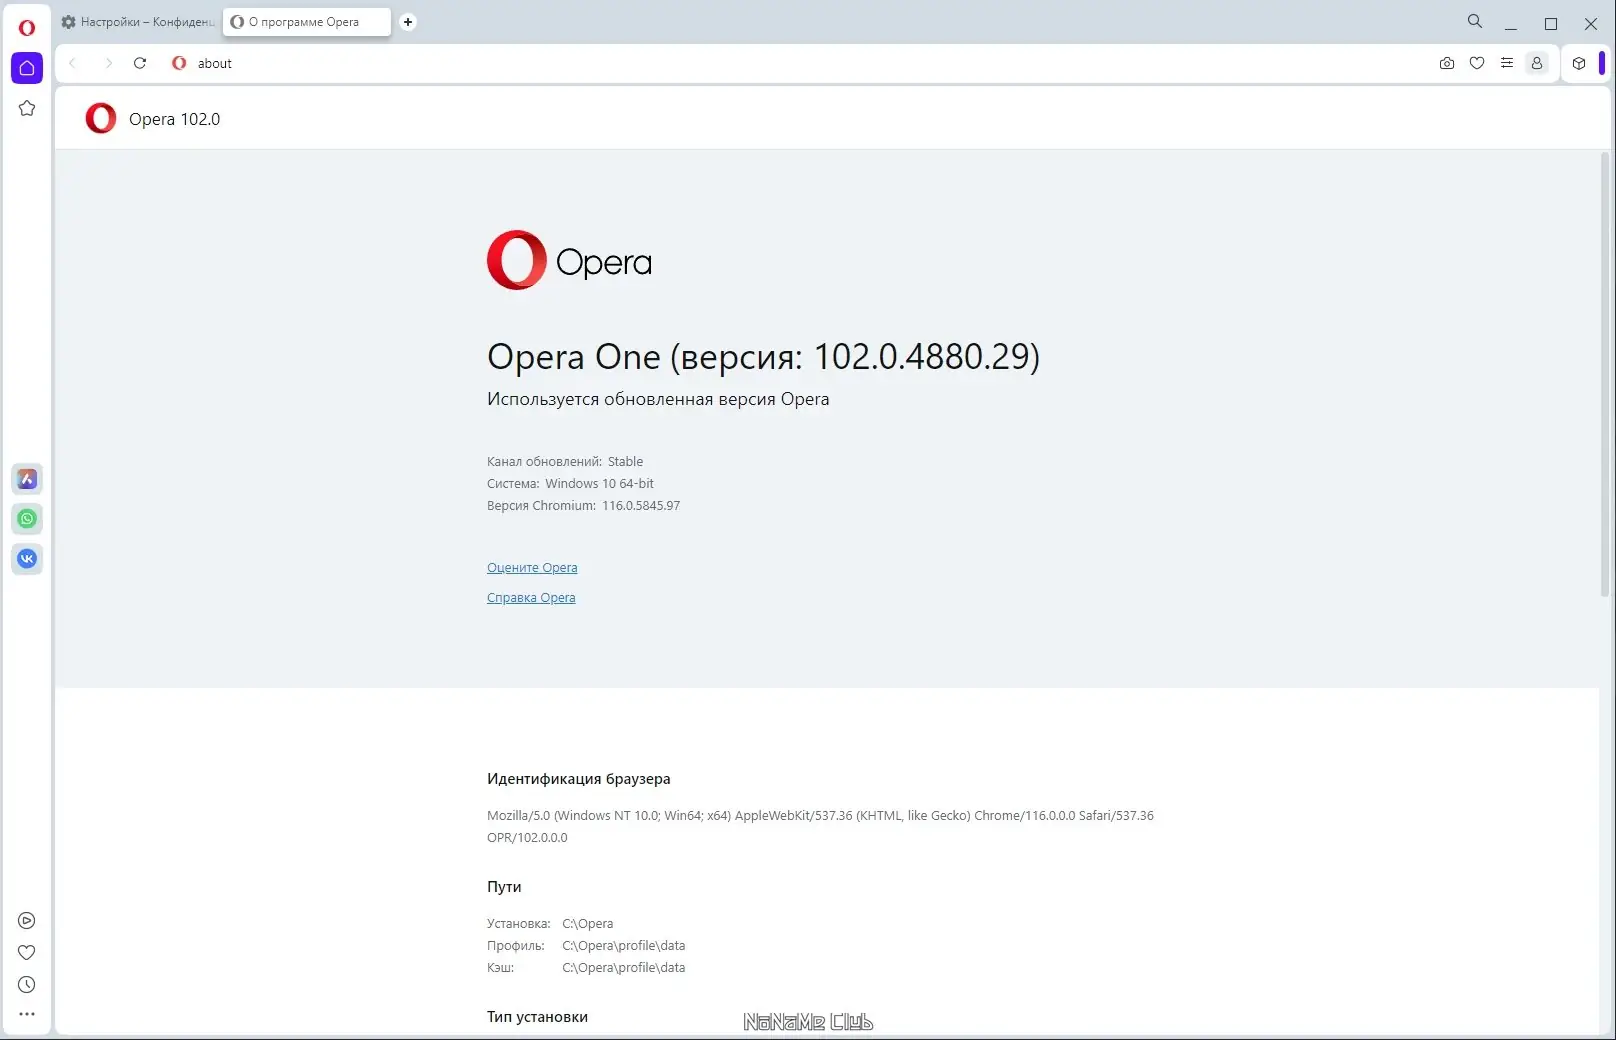
Task: Click the version heading 102.0.4880.29
Action: pos(763,357)
